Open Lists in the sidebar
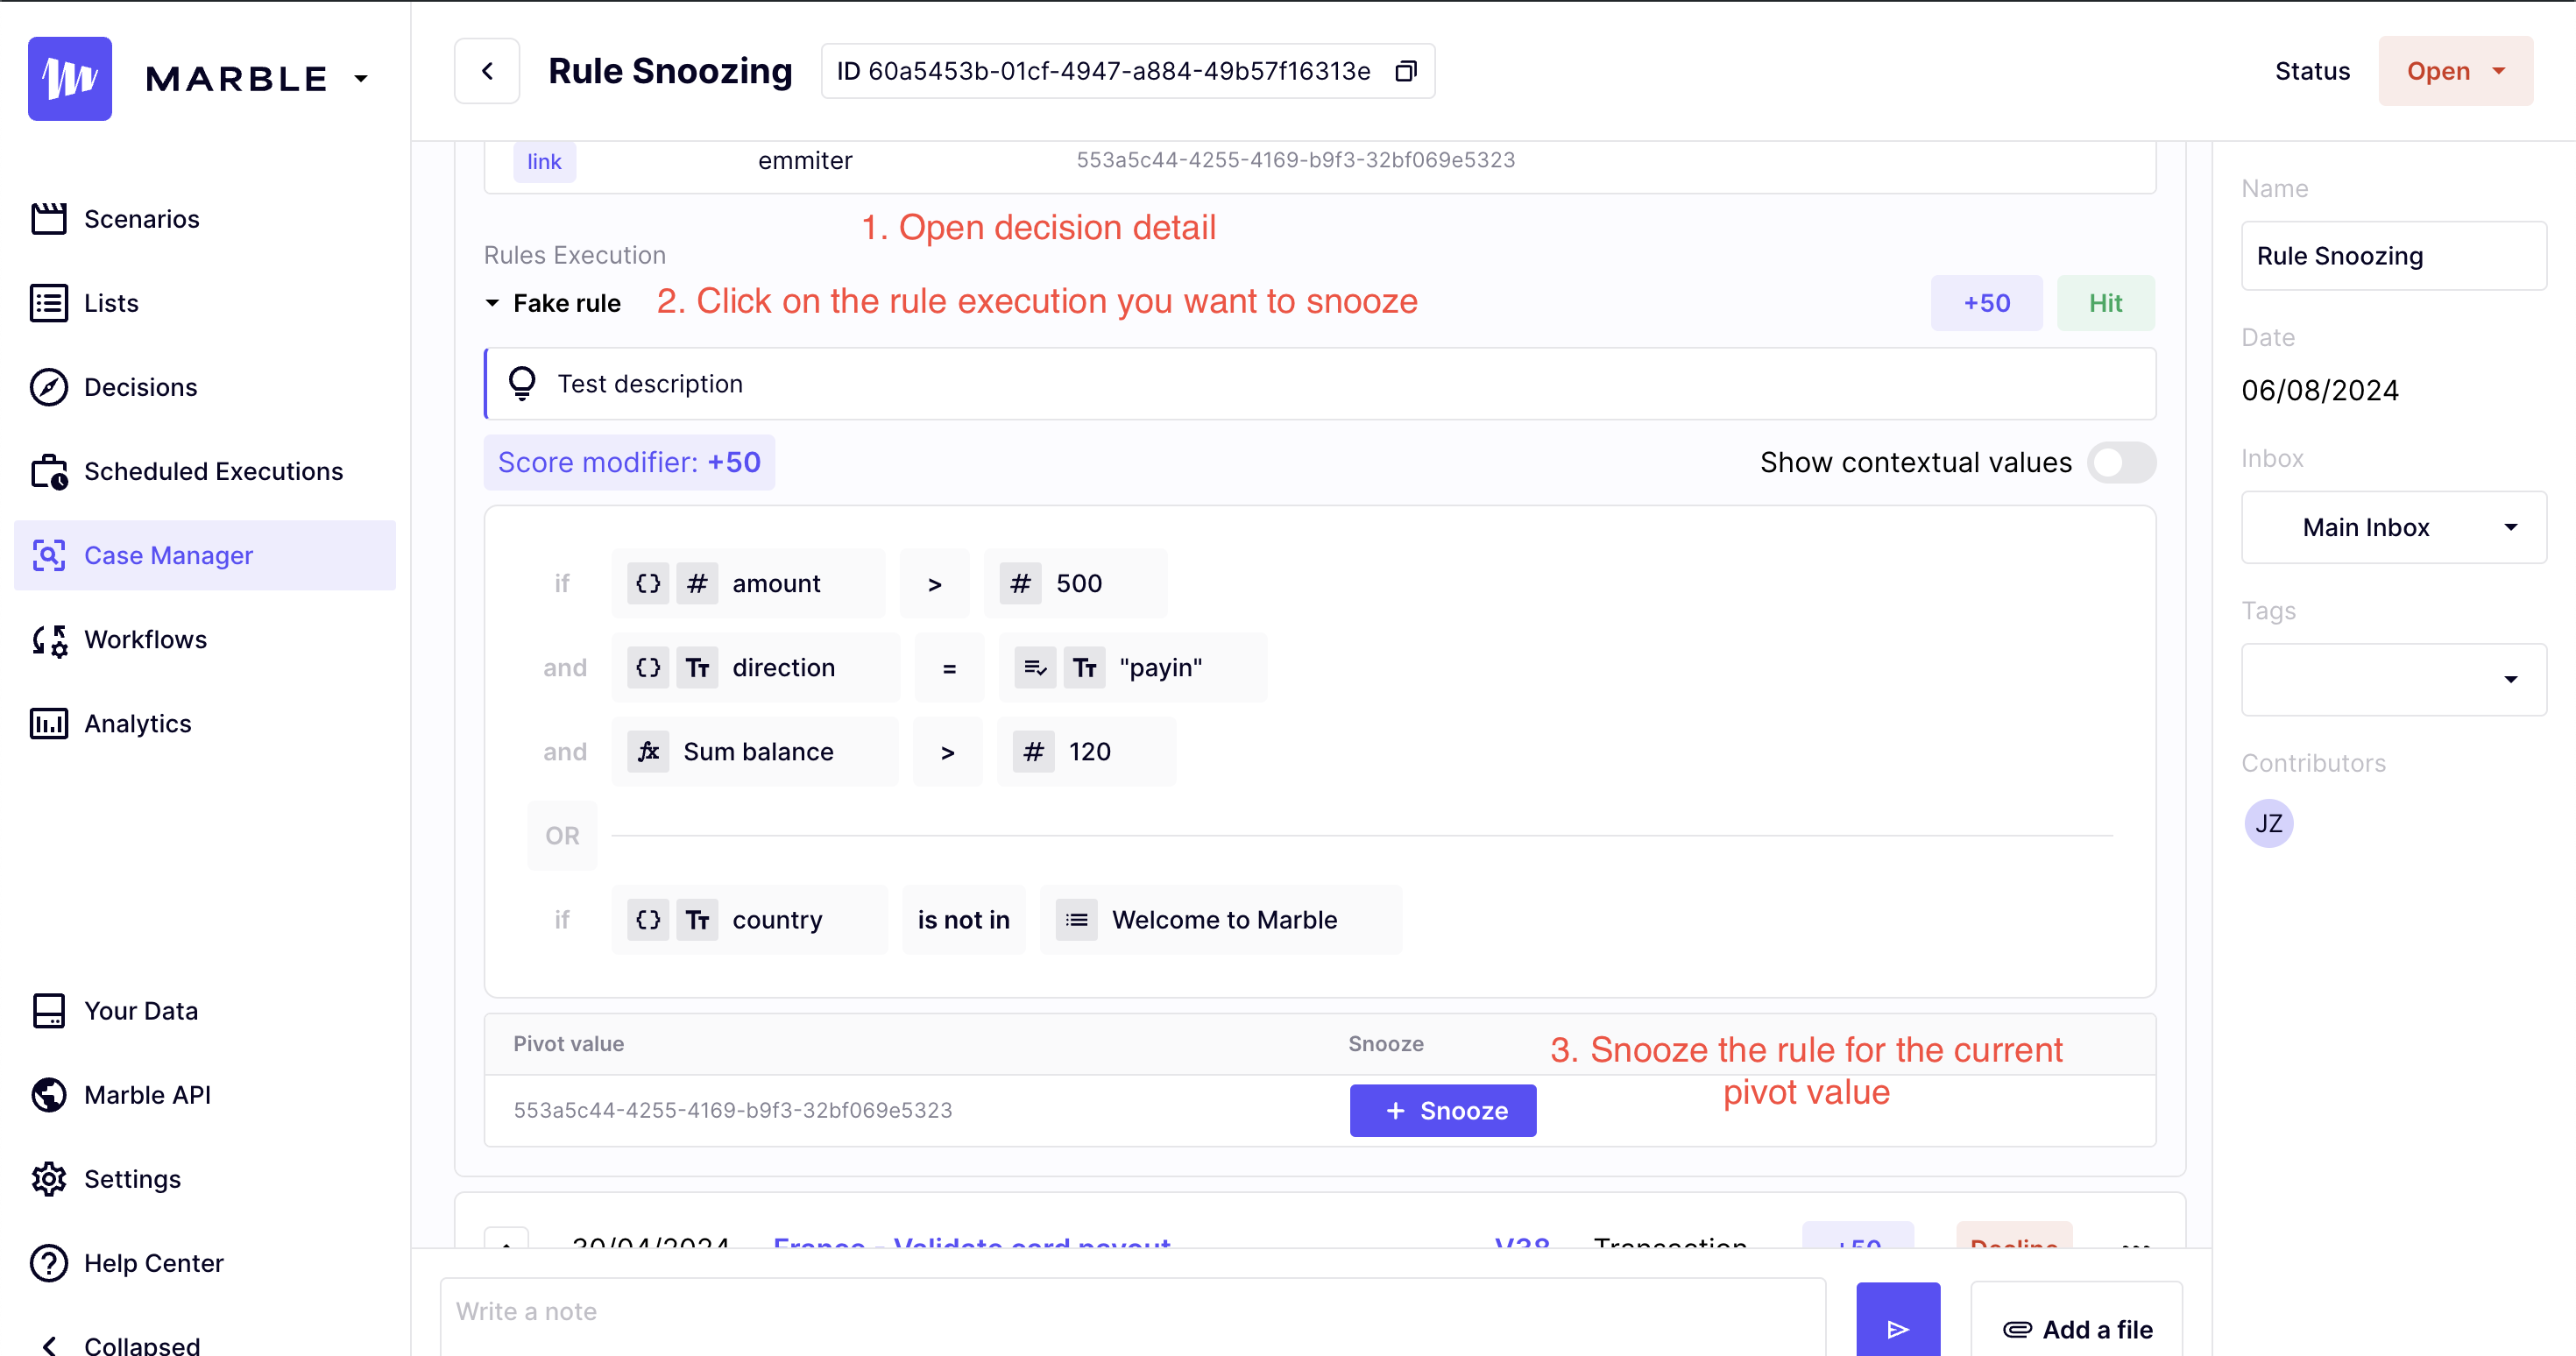 [x=204, y=303]
